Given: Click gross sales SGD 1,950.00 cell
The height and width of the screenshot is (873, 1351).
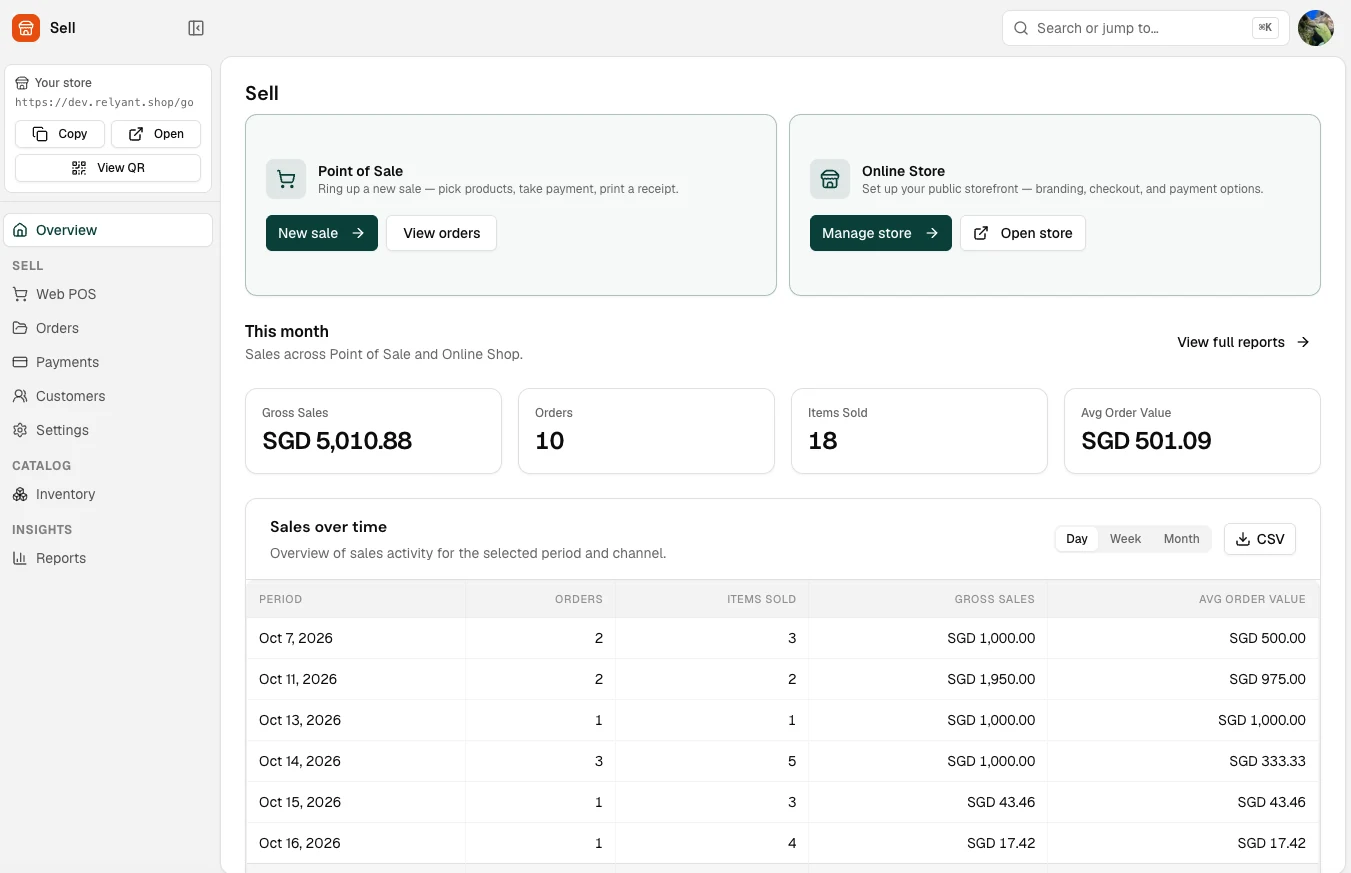Looking at the screenshot, I should (928, 679).
